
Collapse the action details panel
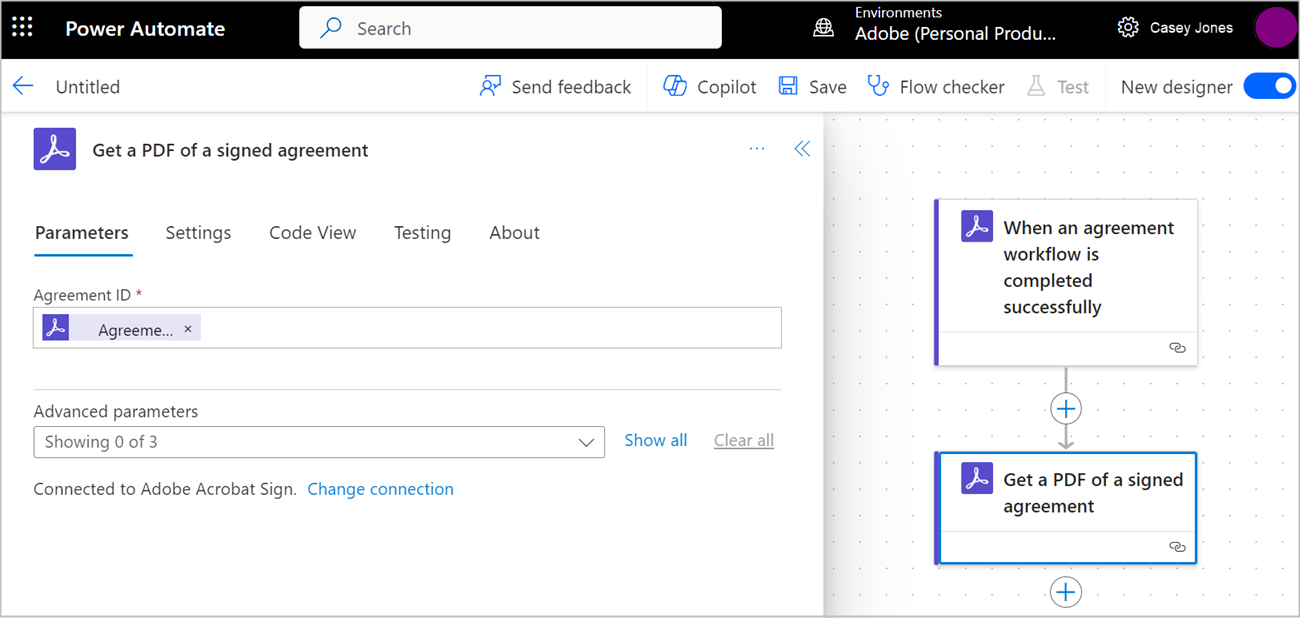tap(802, 149)
